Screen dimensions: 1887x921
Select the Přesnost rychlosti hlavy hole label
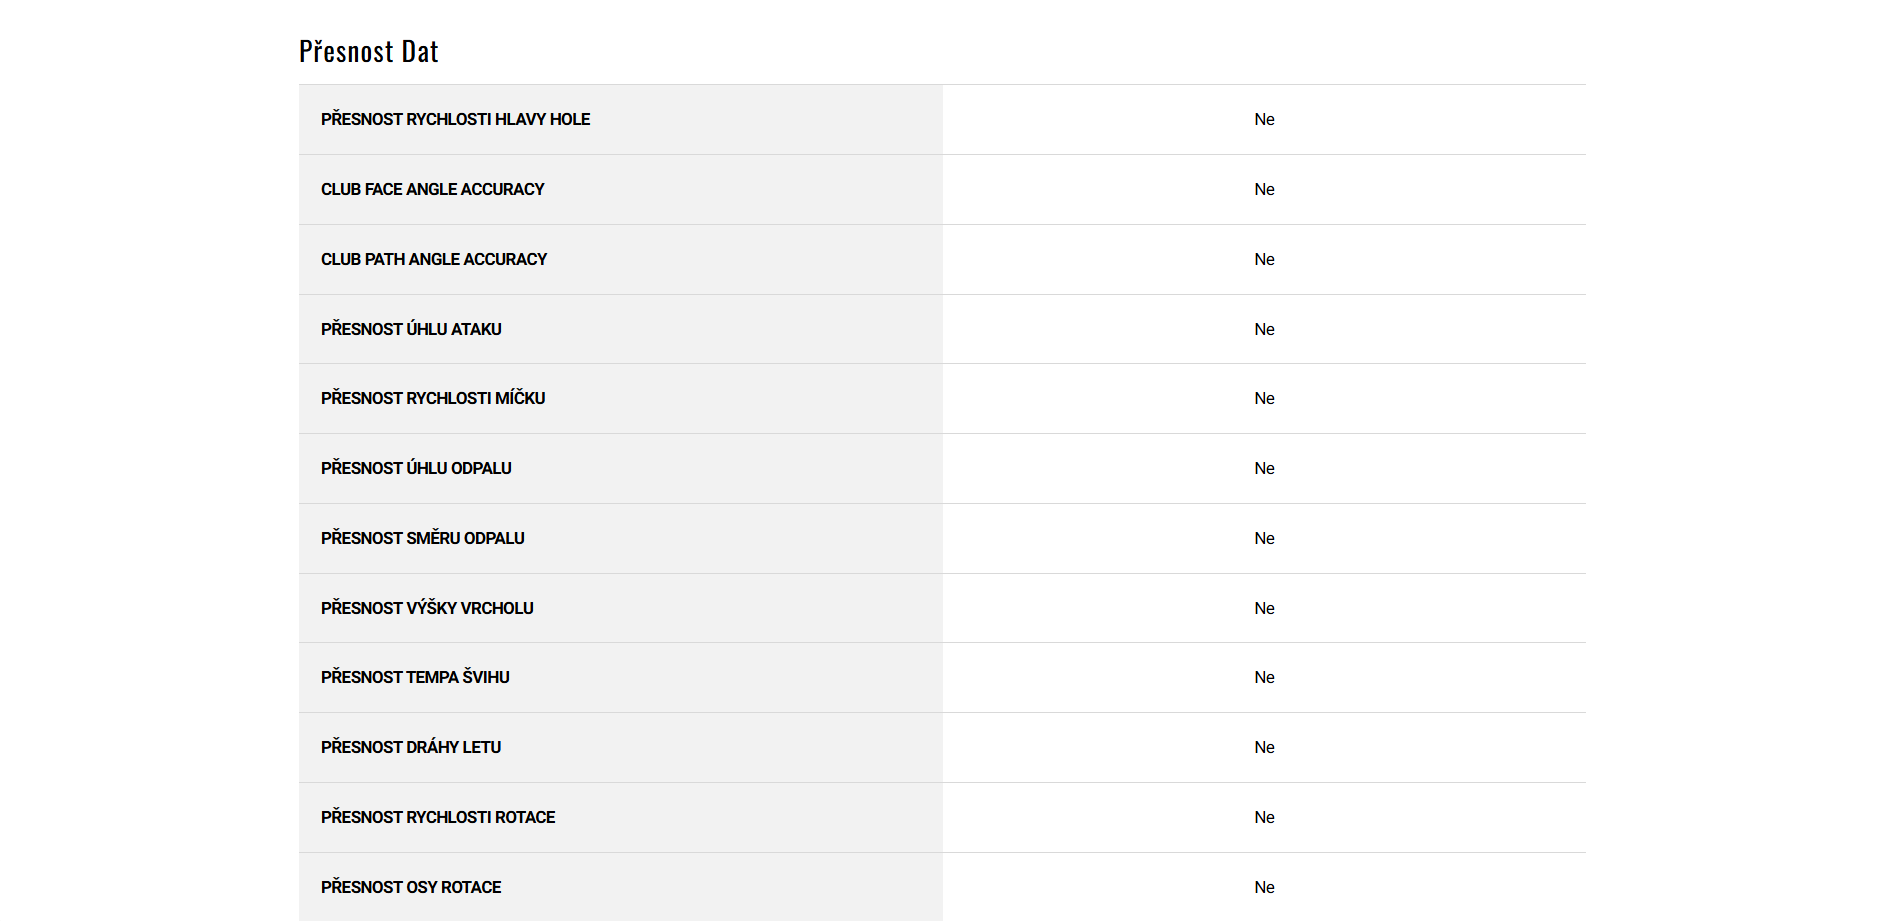(x=455, y=119)
